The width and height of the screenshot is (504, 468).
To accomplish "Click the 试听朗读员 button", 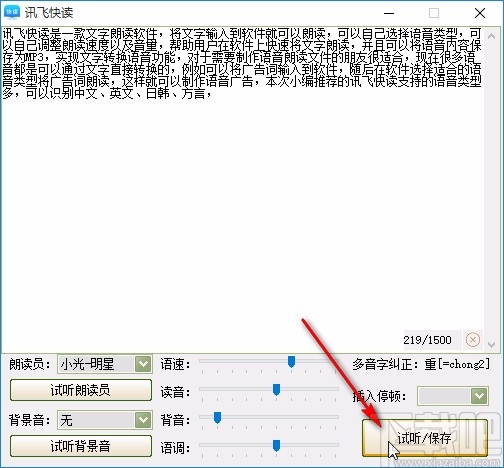I will click(81, 390).
